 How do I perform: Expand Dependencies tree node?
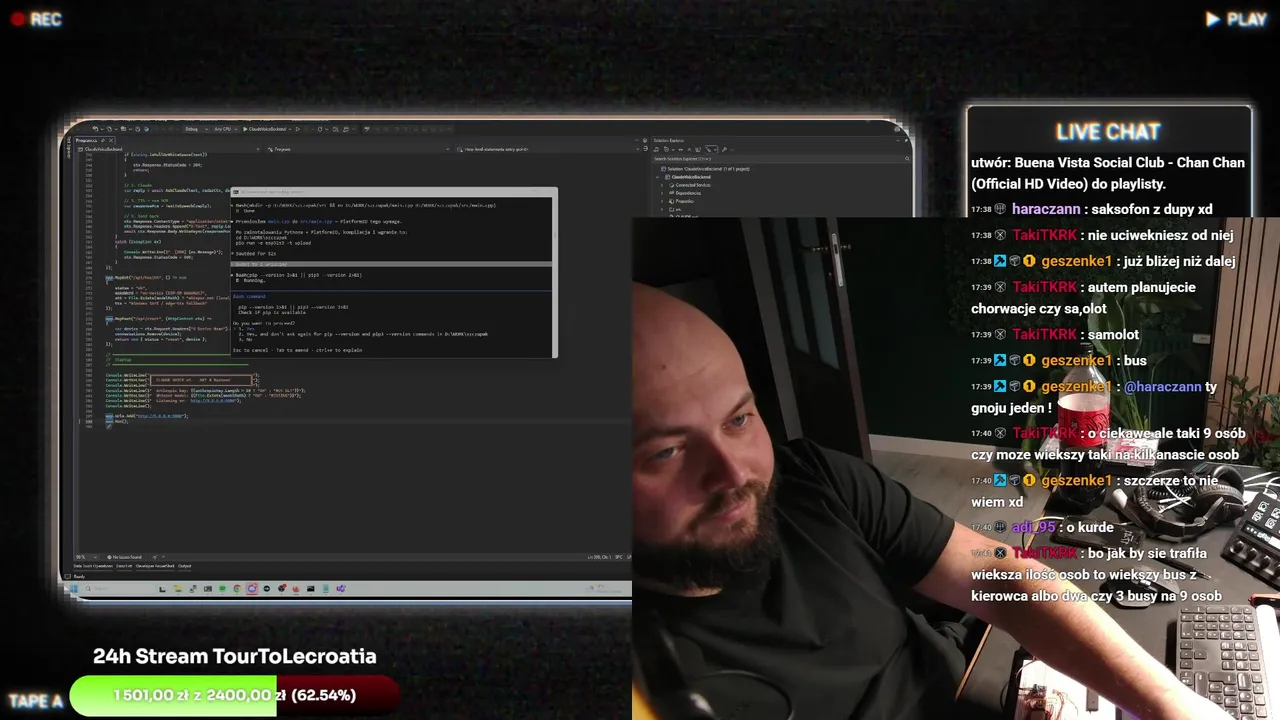(662, 193)
